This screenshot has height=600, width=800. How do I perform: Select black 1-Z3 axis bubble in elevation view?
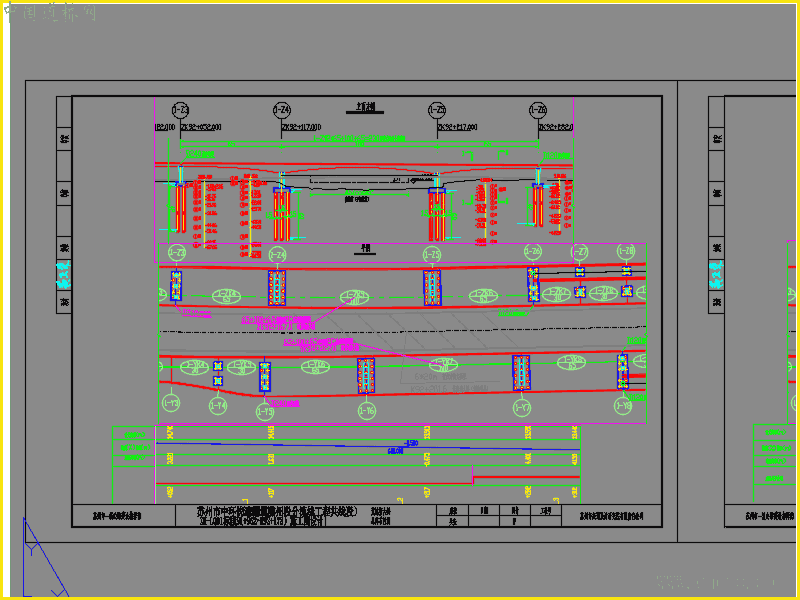tap(181, 110)
